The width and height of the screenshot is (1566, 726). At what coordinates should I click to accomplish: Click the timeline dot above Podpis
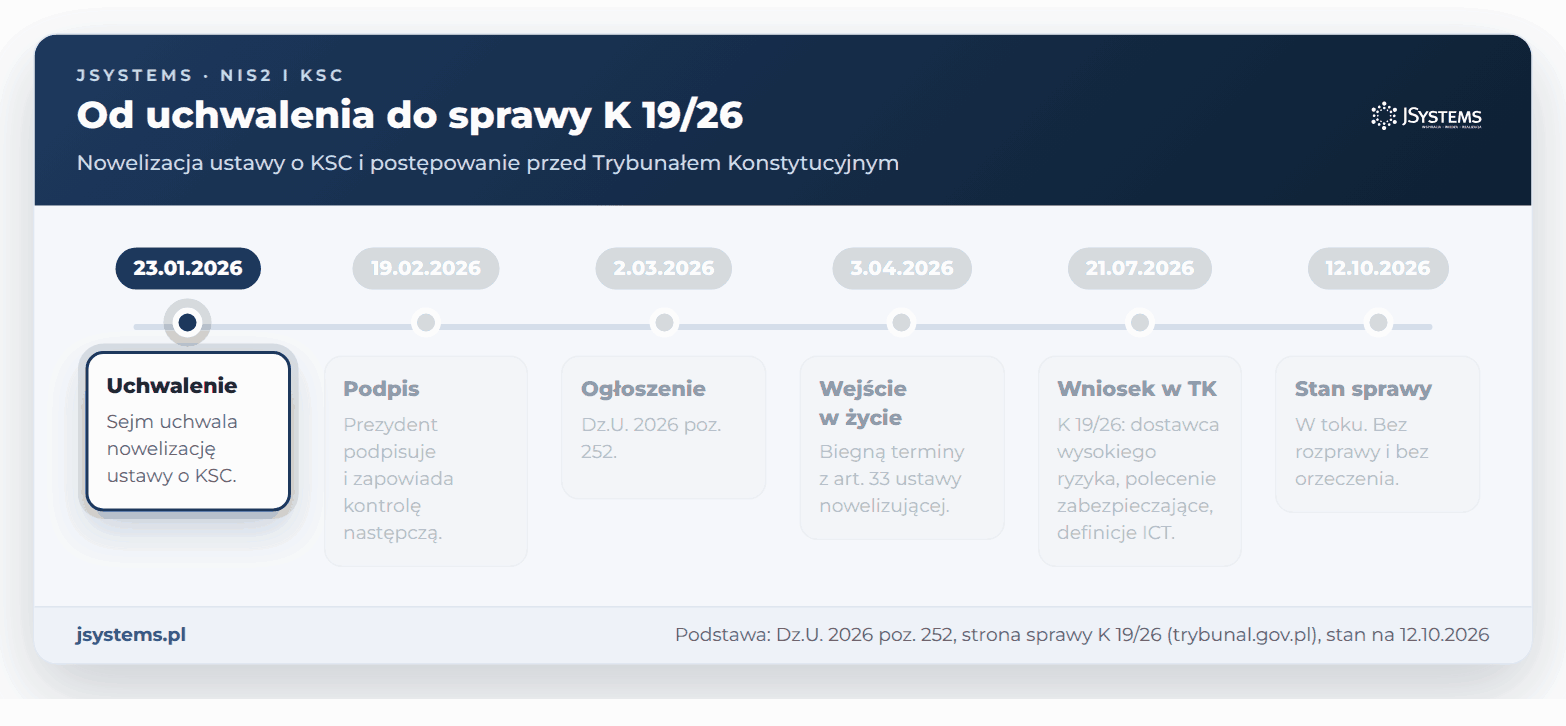(x=426, y=322)
